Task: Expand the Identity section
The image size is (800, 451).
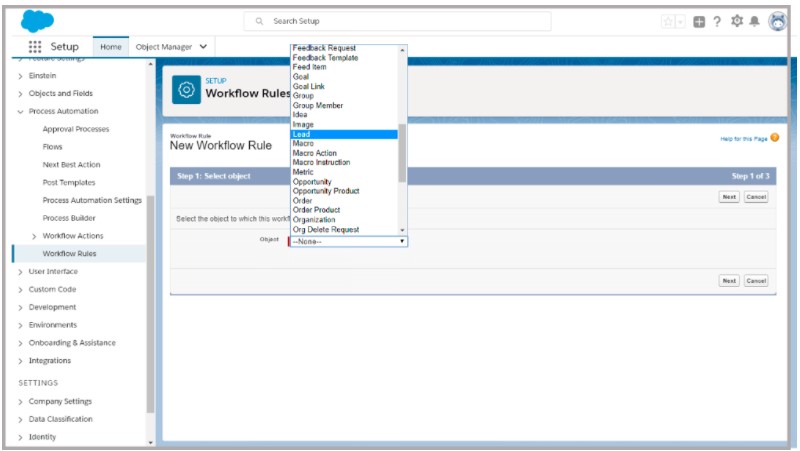Action: (20, 437)
